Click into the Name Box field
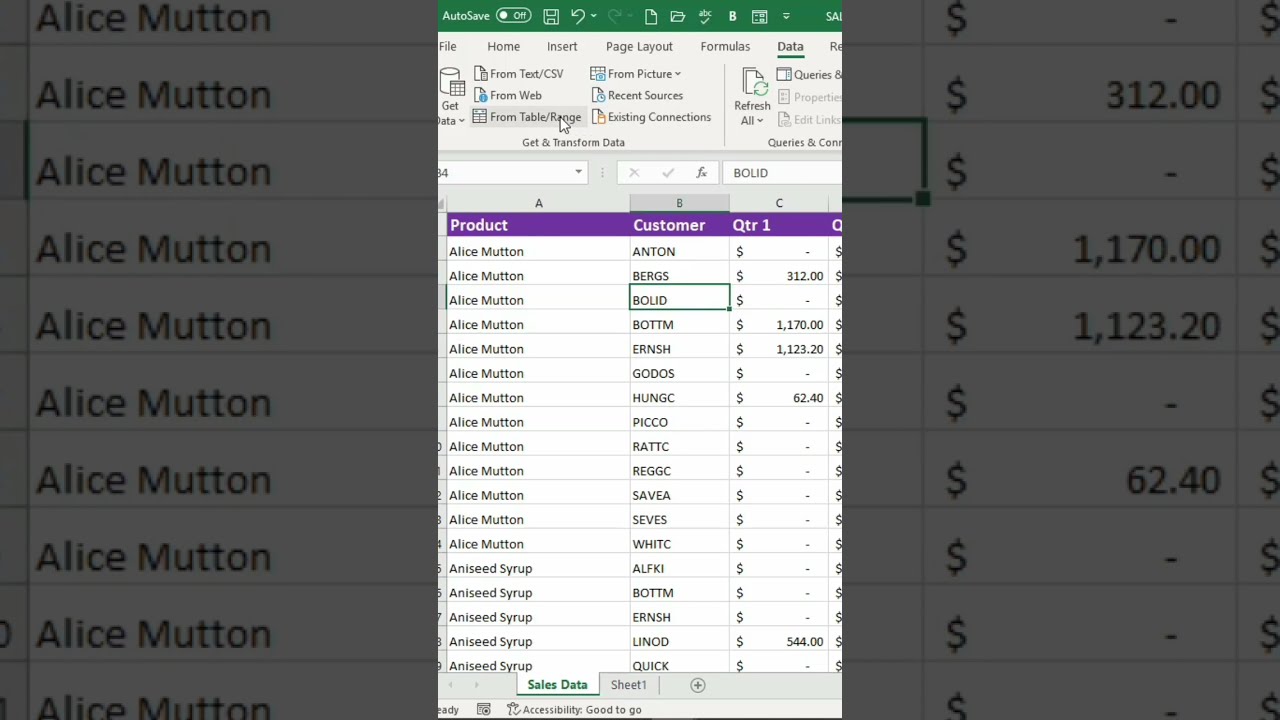1280x720 pixels. 504,173
